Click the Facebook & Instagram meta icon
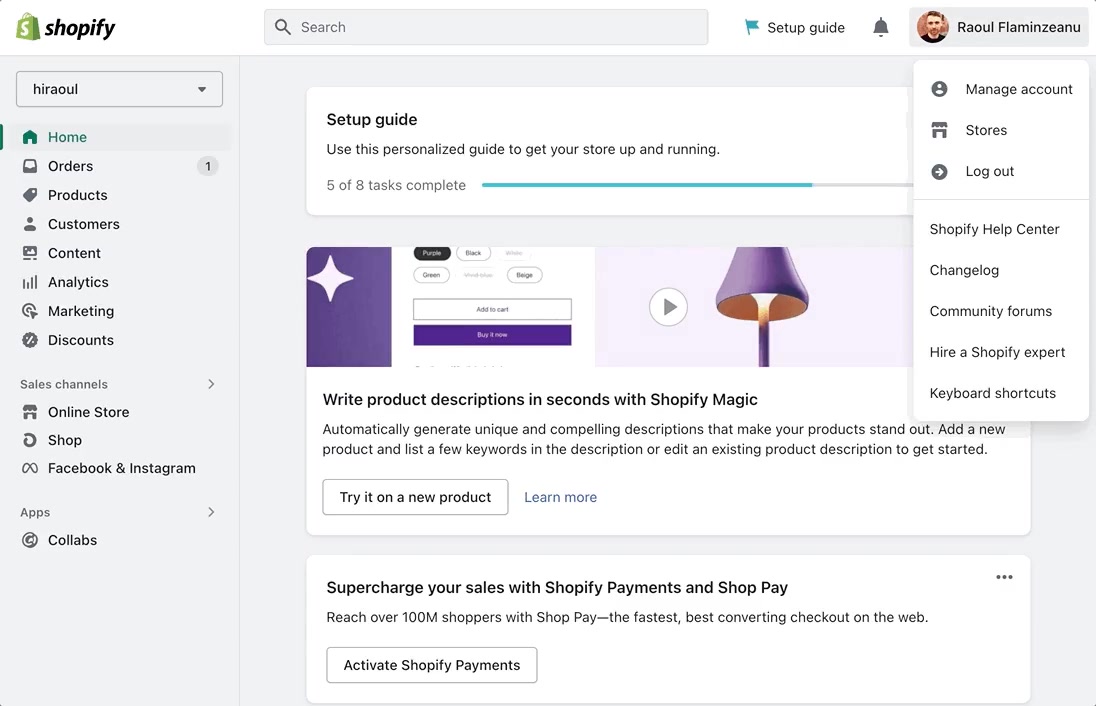The width and height of the screenshot is (1096, 706). (30, 468)
